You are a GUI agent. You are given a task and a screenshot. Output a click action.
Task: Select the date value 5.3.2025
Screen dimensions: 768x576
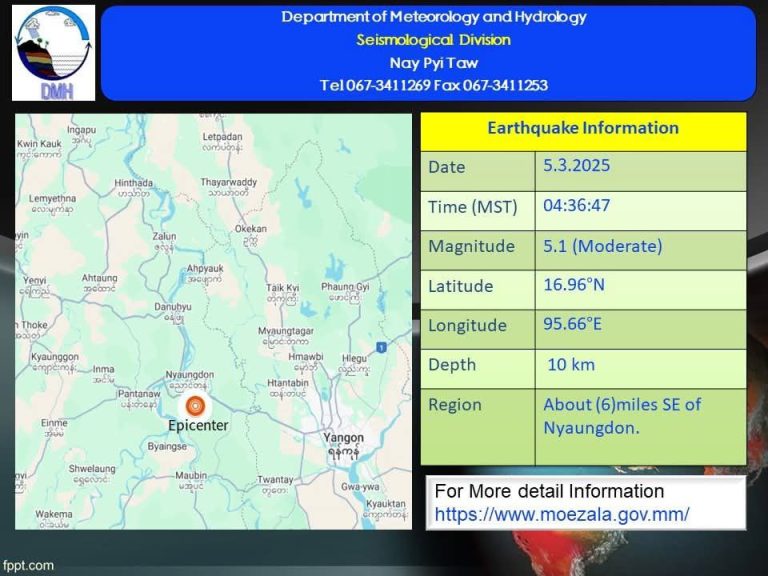pos(576,166)
